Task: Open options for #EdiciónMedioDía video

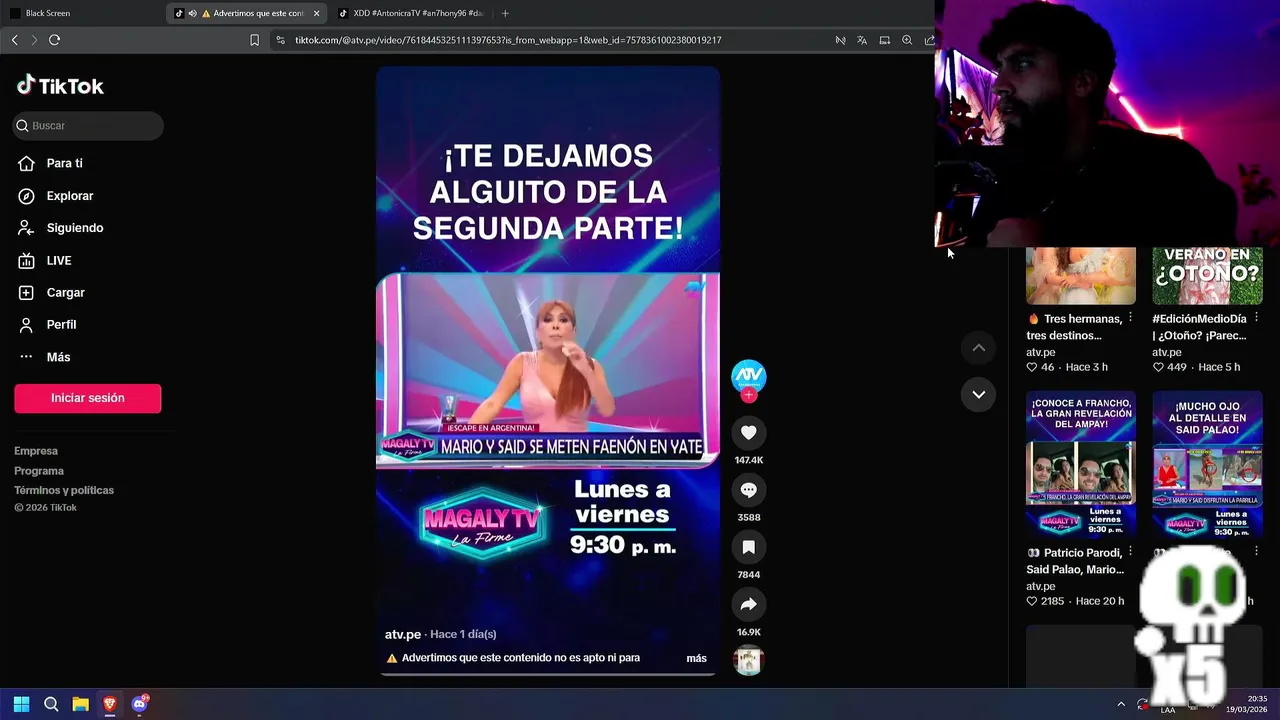Action: point(1256,318)
